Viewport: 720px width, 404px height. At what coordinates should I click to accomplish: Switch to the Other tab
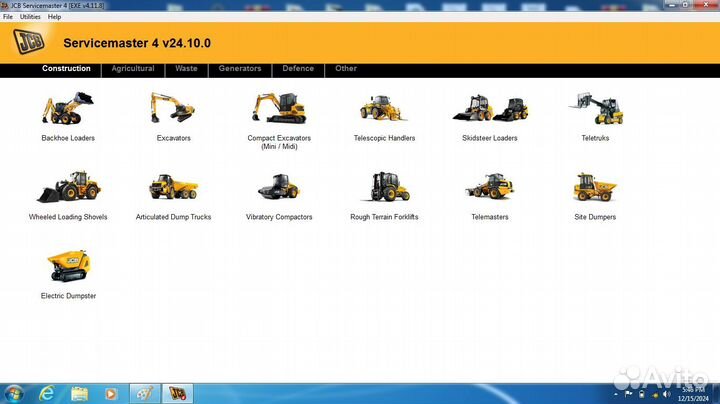tap(346, 68)
